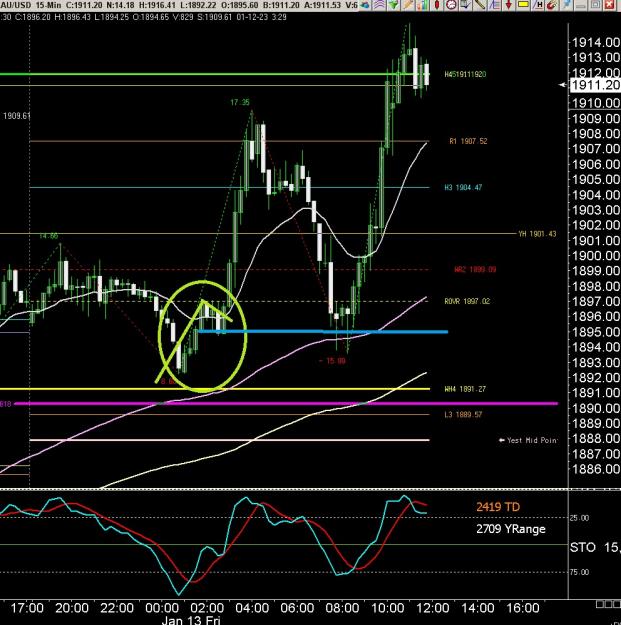
Task: Click the L3 1889.57 level label
Action: click(463, 415)
